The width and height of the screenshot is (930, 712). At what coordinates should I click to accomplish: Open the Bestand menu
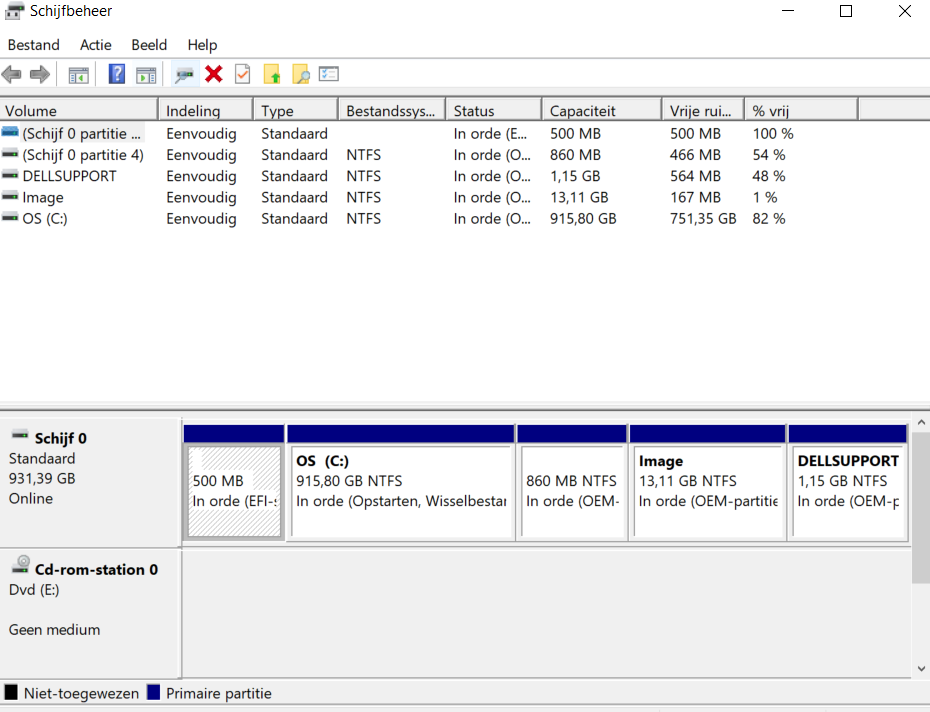click(33, 45)
